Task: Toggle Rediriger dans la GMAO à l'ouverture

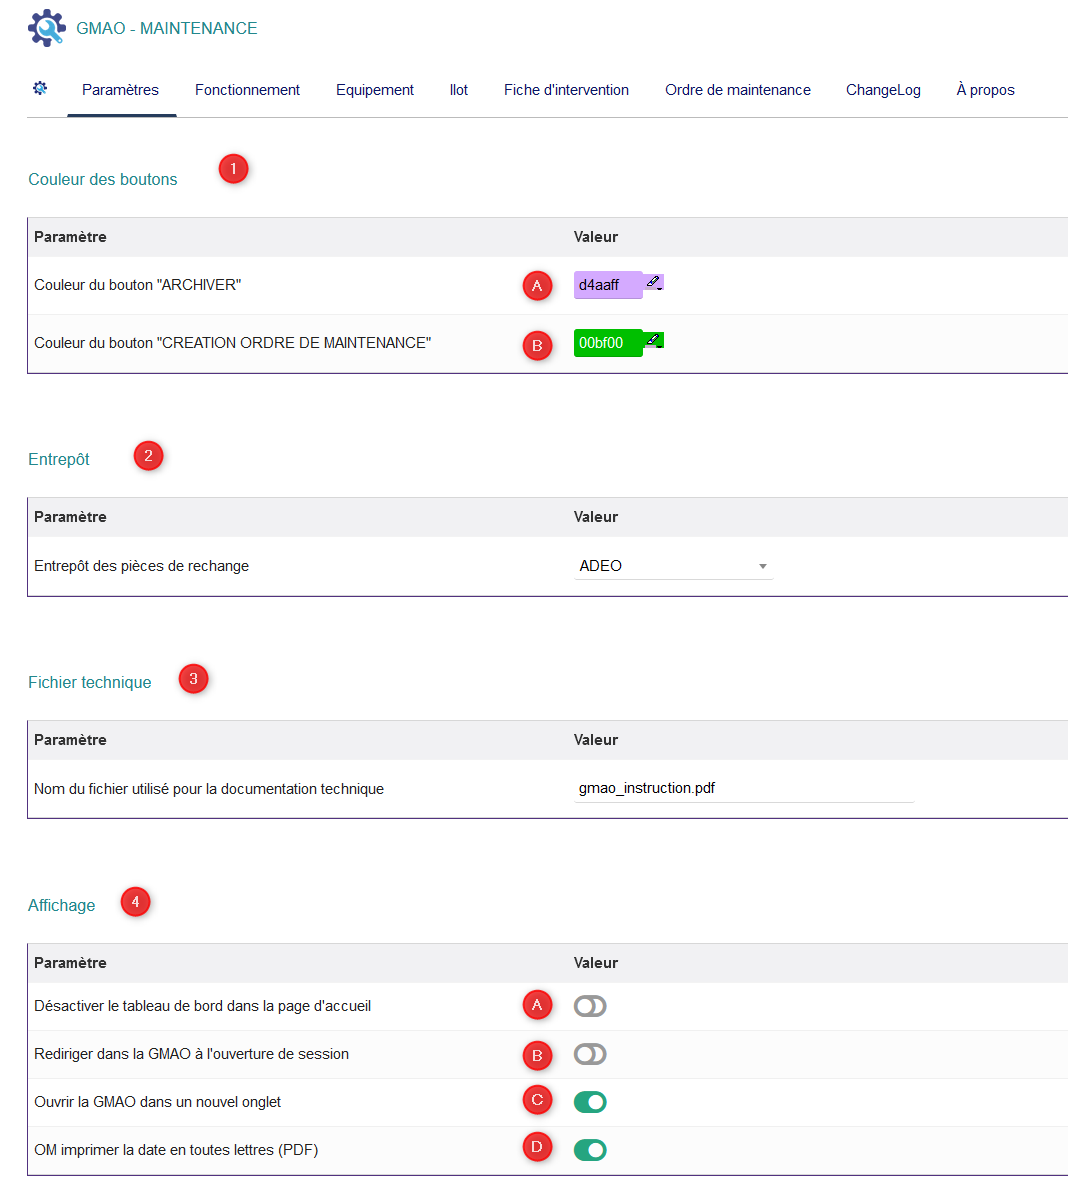Action: 590,1054
